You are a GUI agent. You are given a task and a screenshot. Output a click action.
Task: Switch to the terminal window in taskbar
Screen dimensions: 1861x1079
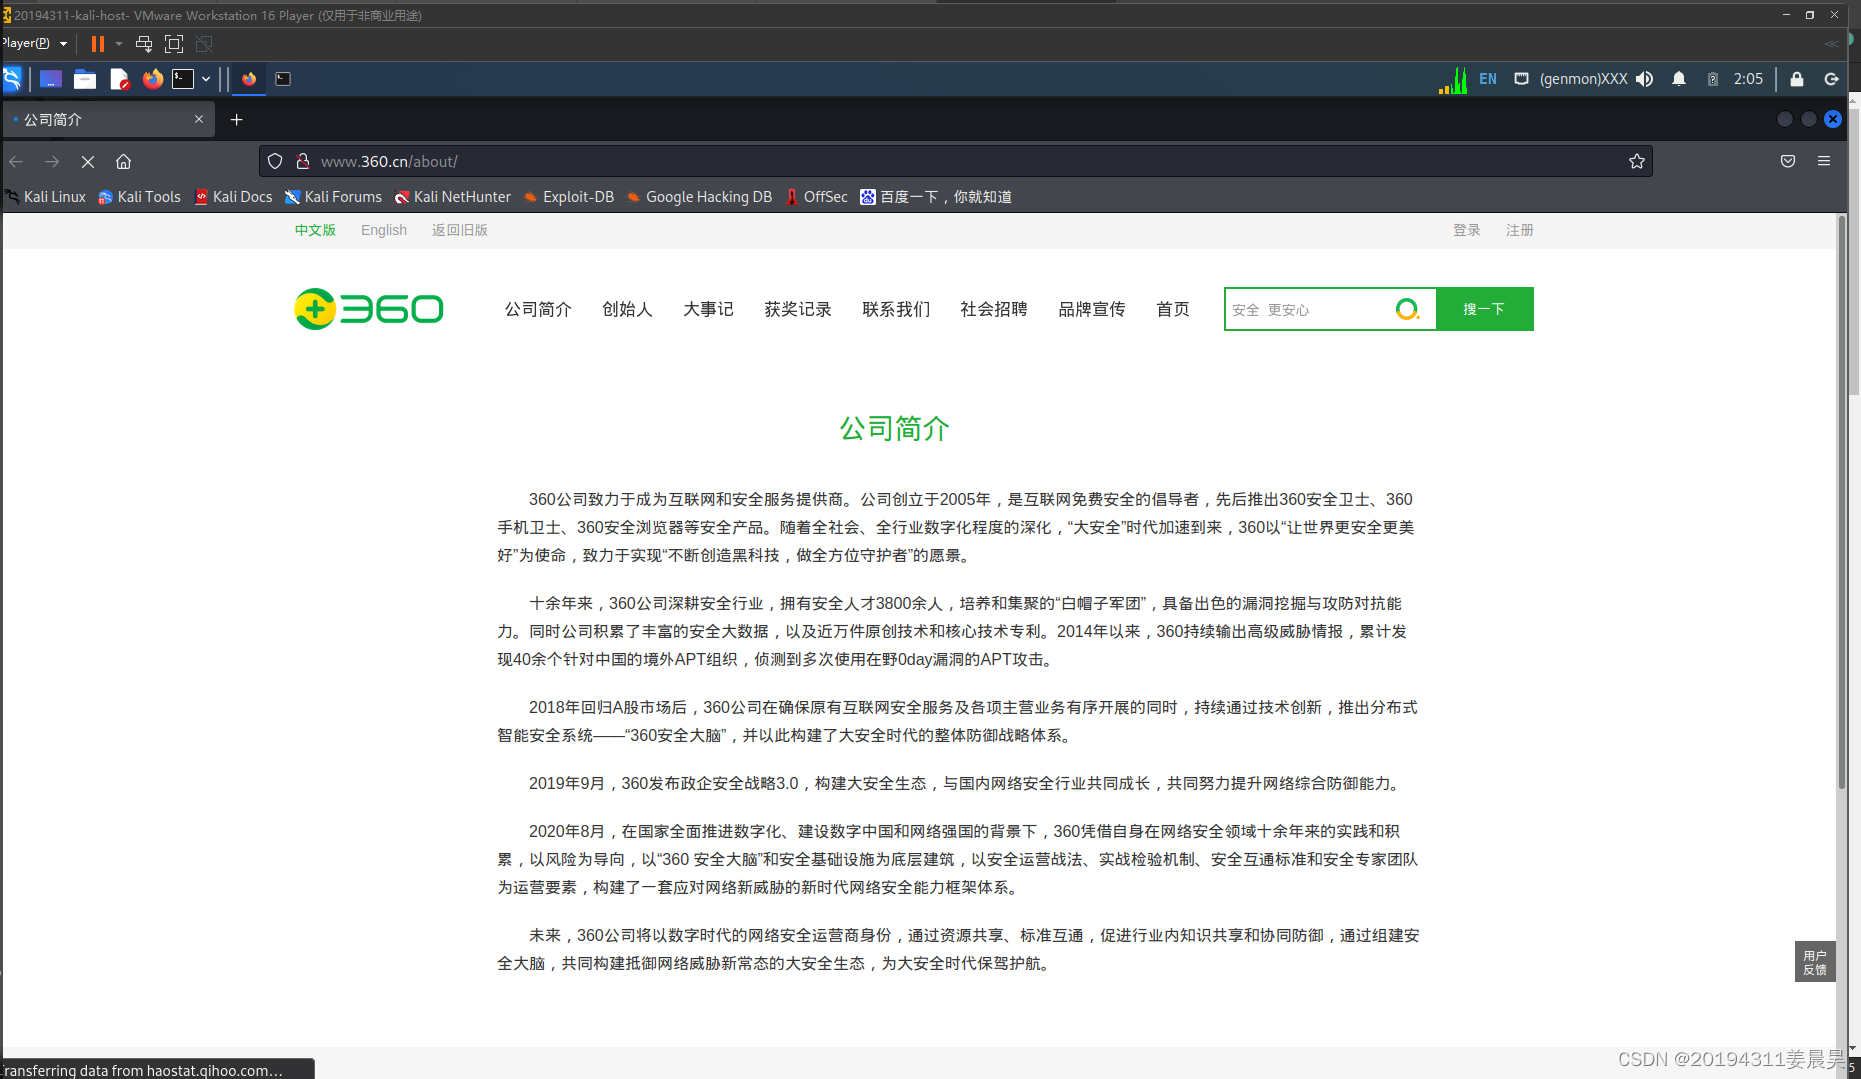(283, 79)
